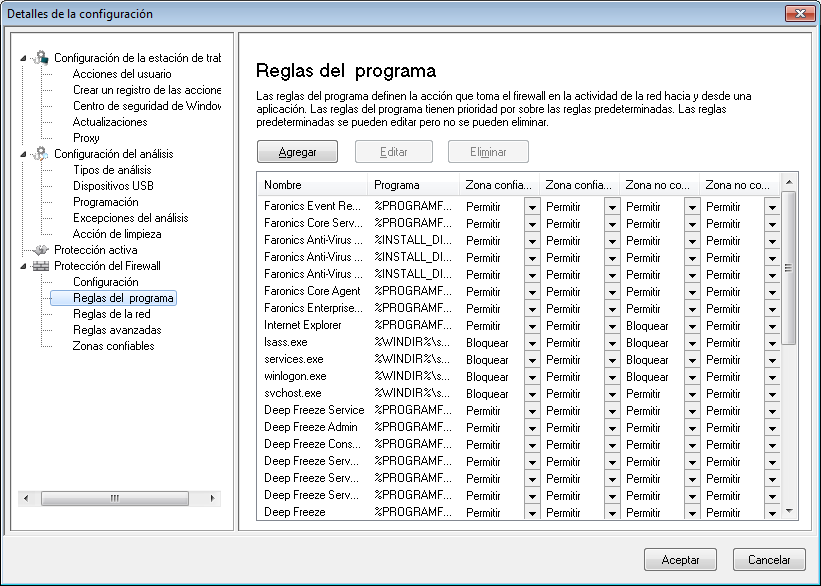Click the Protección activa shield icon

[x=40, y=250]
